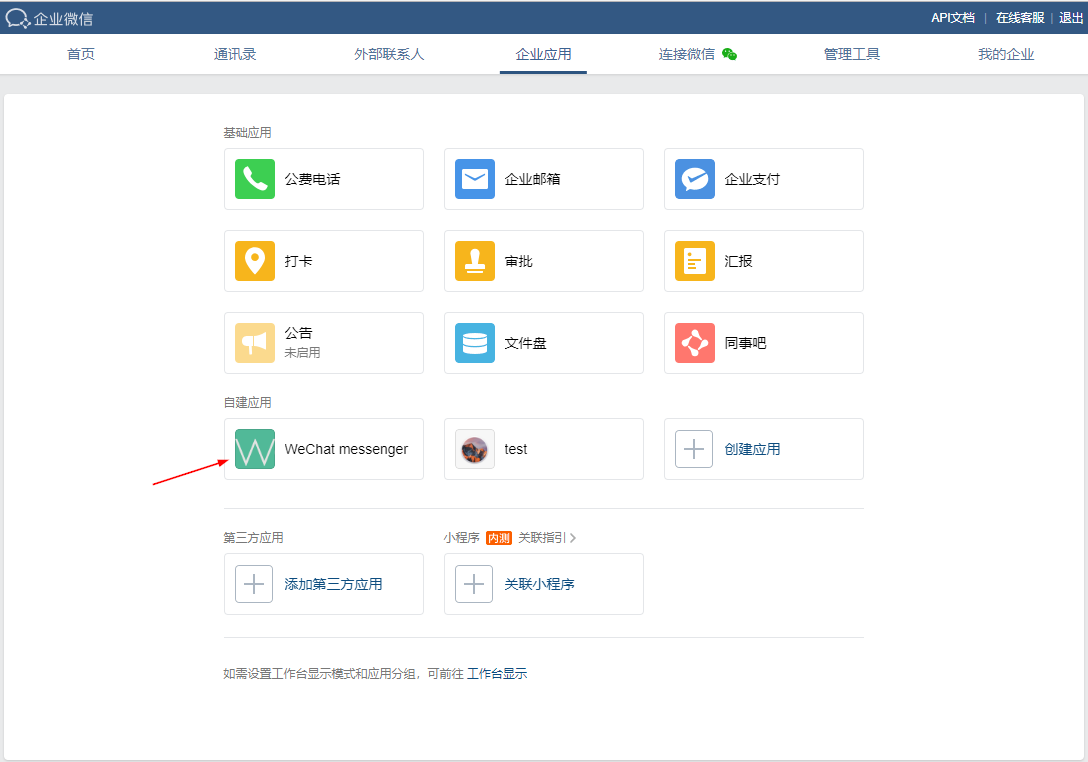This screenshot has height=762, width=1088.
Task: Open the 工作台显示 settings link
Action: click(x=498, y=673)
